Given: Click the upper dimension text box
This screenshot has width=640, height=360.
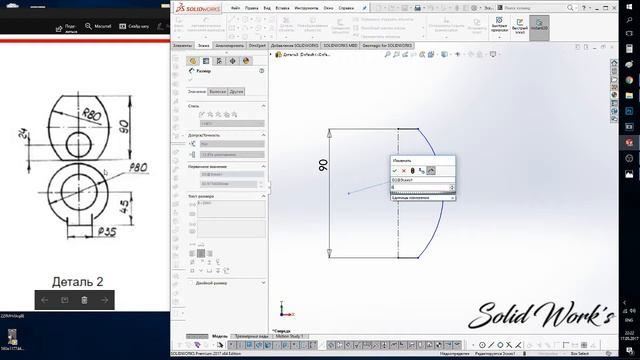Looking at the screenshot, I should tap(231, 209).
